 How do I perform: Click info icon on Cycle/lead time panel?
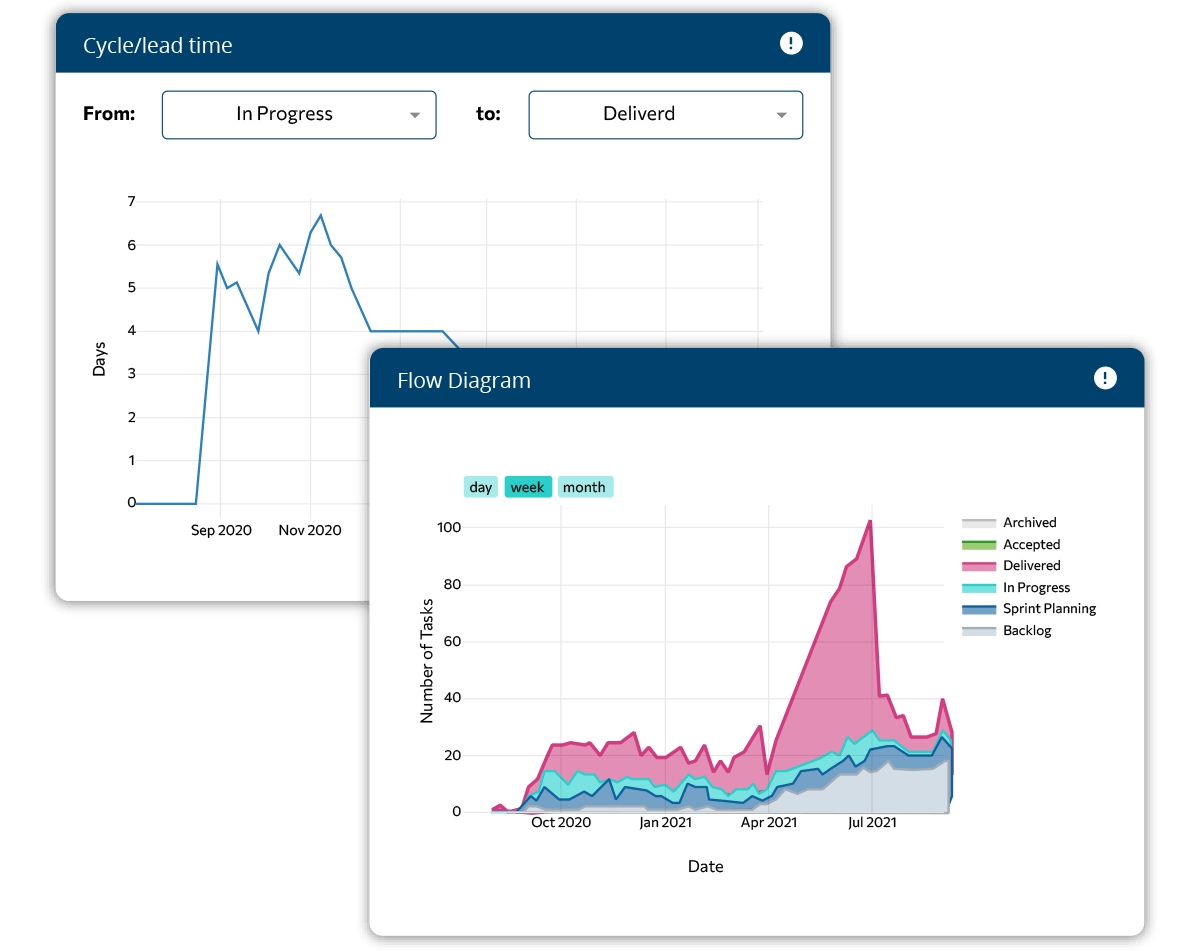(x=791, y=43)
